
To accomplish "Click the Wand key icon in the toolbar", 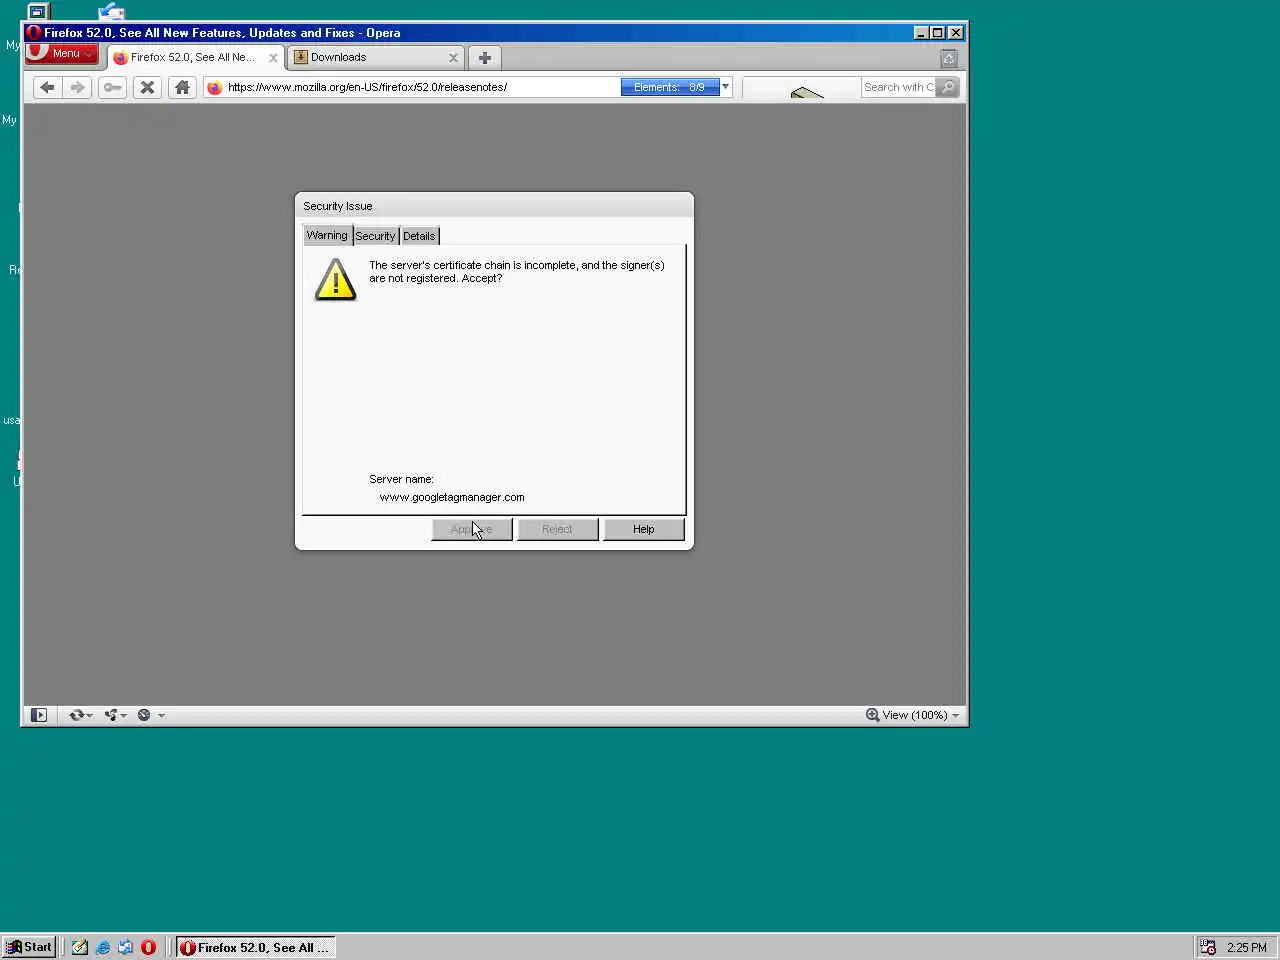I will 112,87.
